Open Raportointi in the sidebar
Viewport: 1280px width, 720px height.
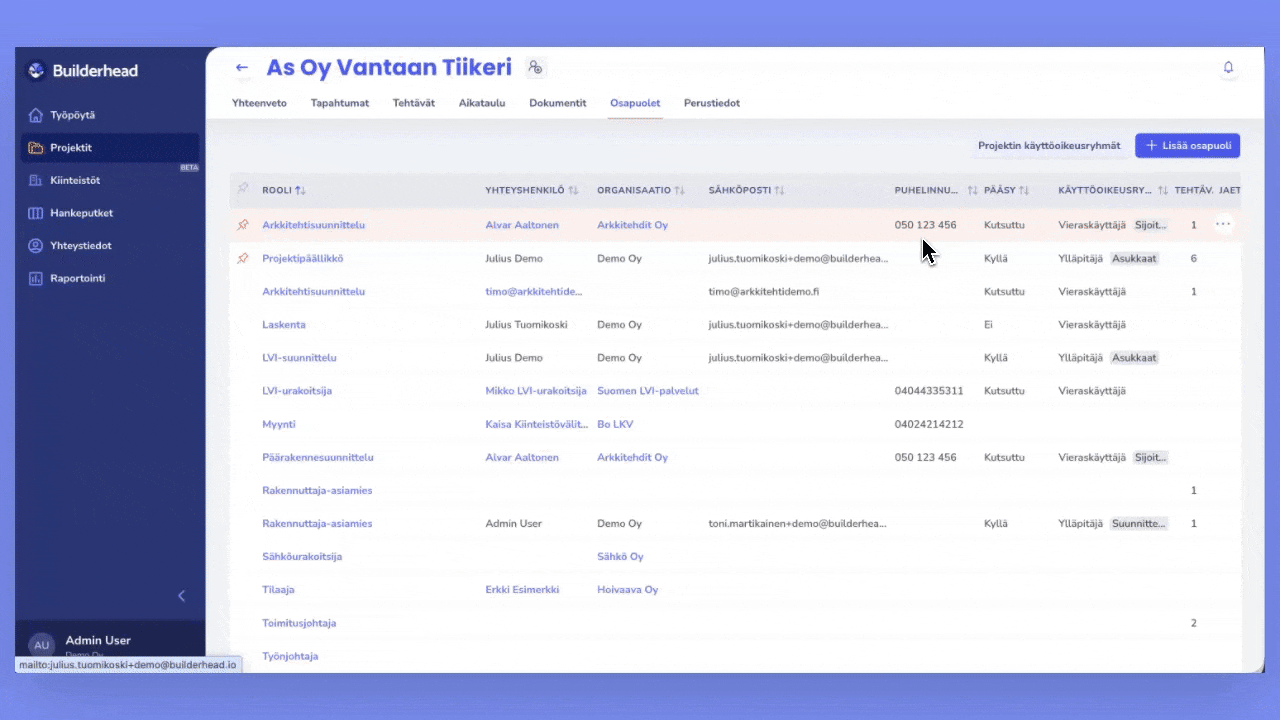[77, 278]
